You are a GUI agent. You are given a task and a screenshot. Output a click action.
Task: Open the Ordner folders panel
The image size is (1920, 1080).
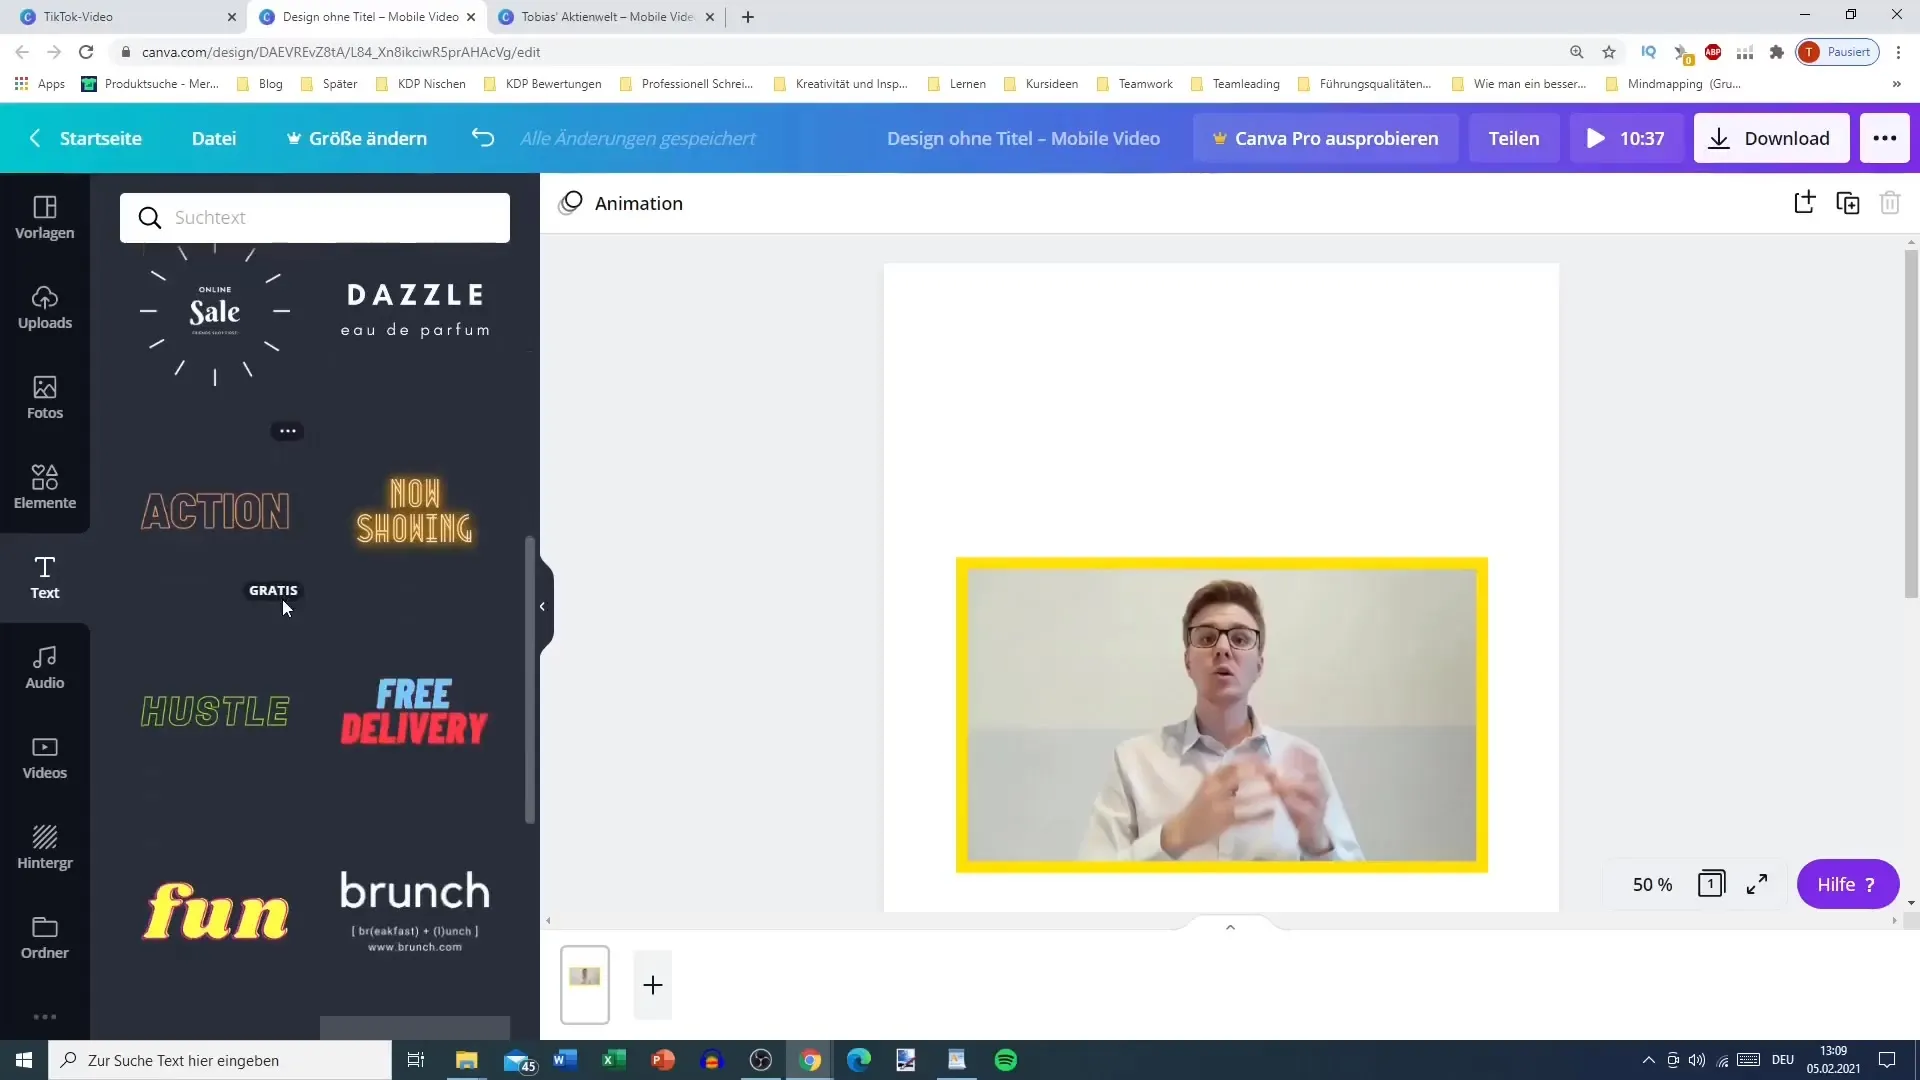45,937
